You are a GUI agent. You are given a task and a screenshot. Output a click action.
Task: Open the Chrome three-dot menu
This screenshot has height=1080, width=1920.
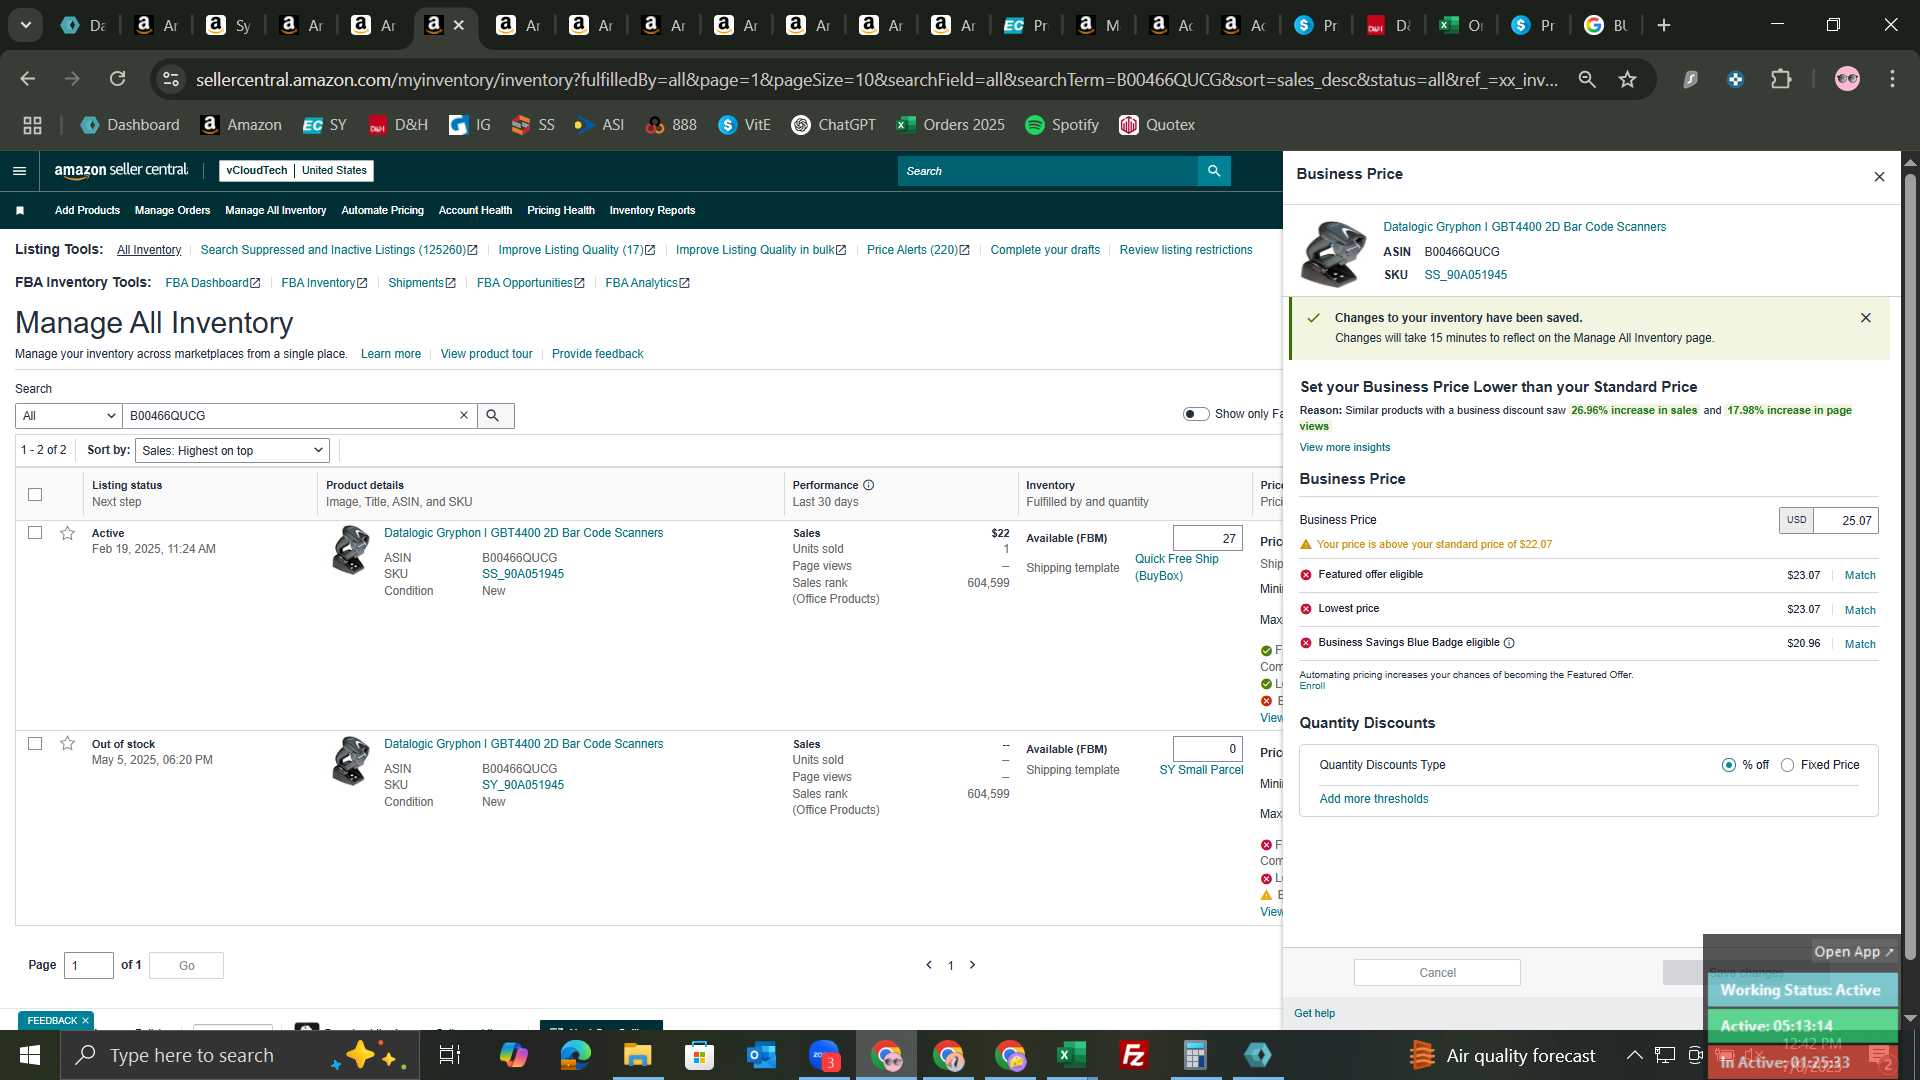coord(1892,79)
